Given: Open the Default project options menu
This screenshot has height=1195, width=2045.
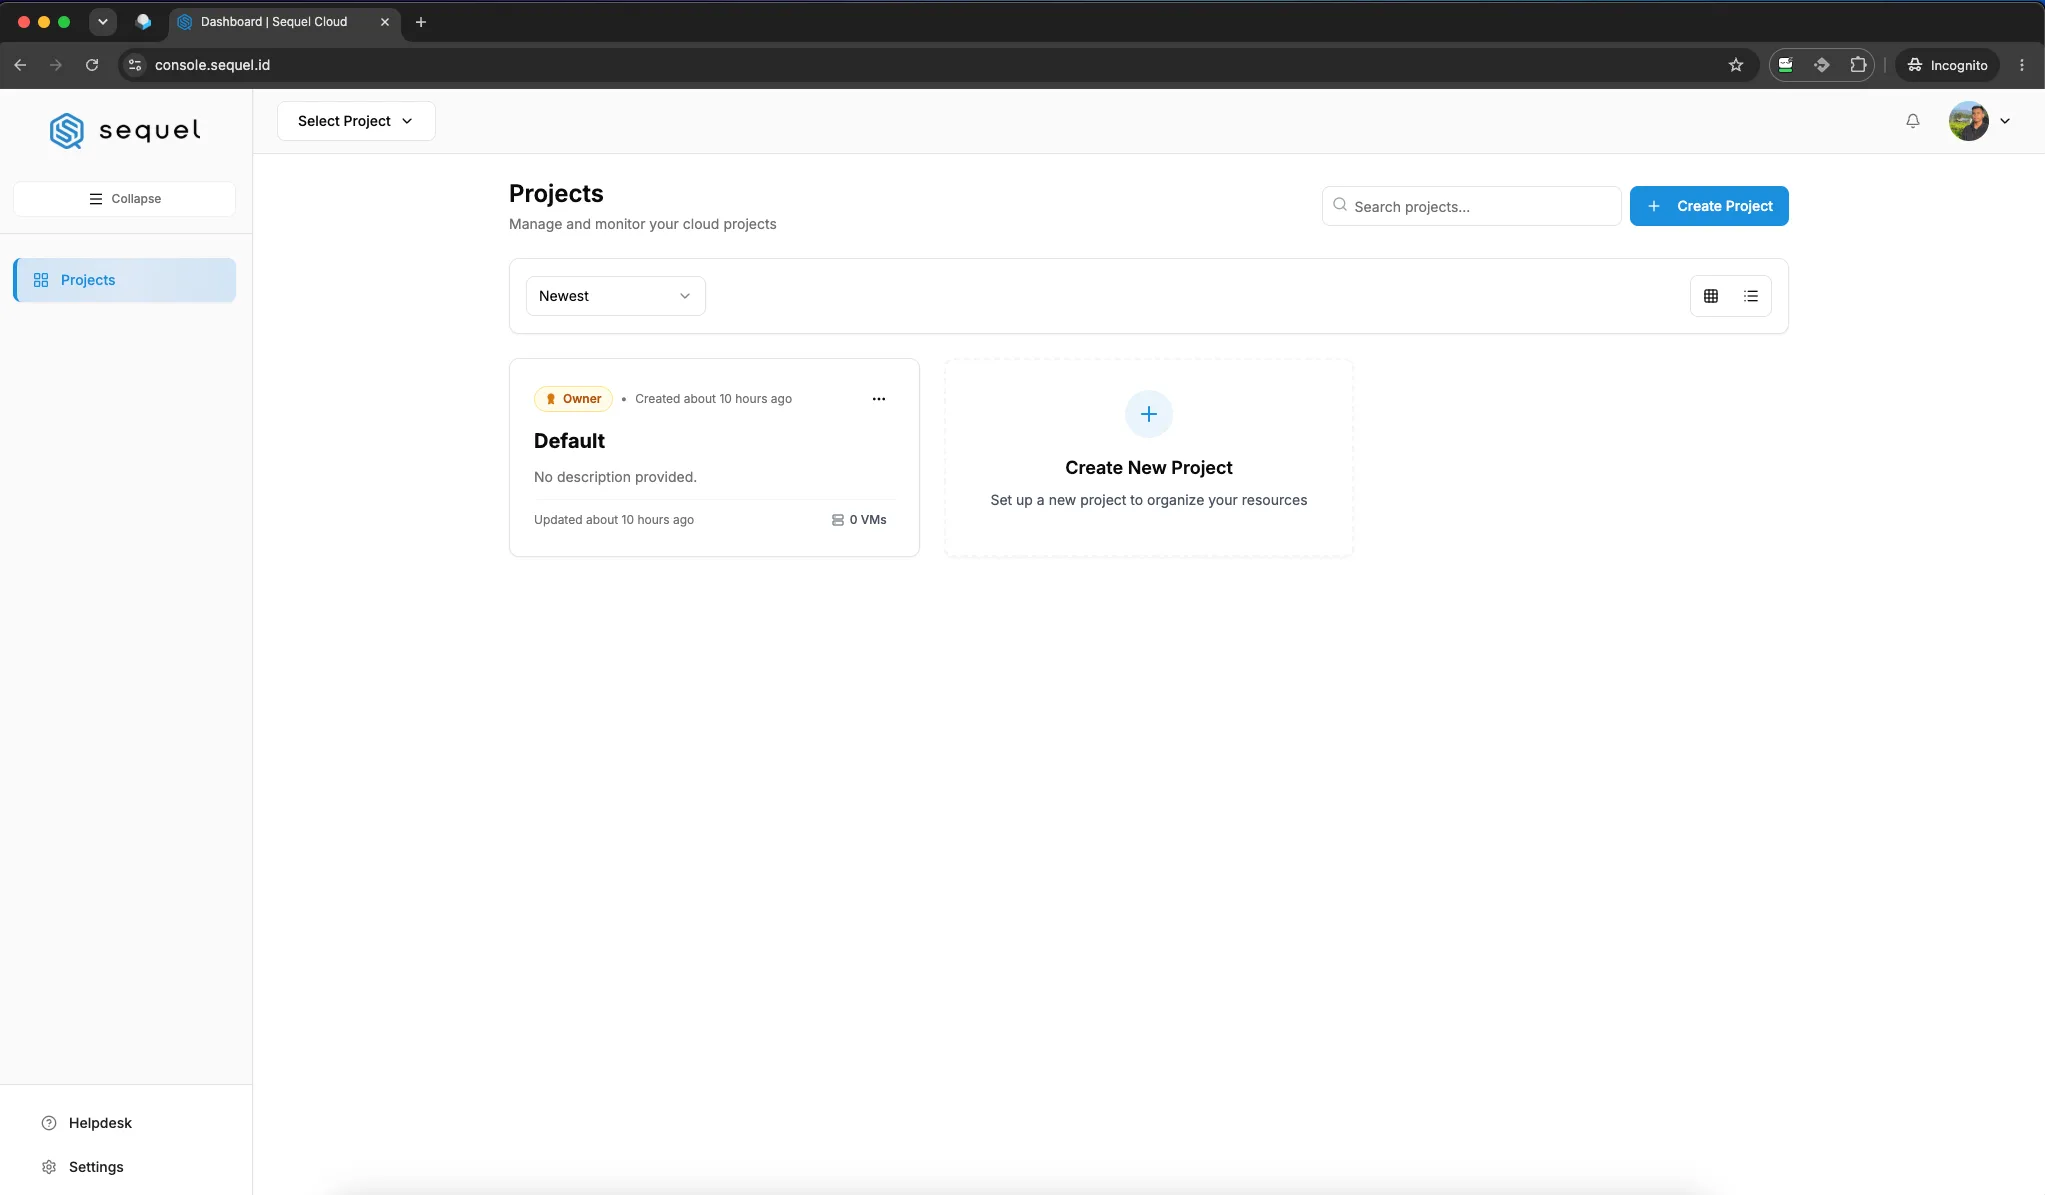Looking at the screenshot, I should (879, 399).
